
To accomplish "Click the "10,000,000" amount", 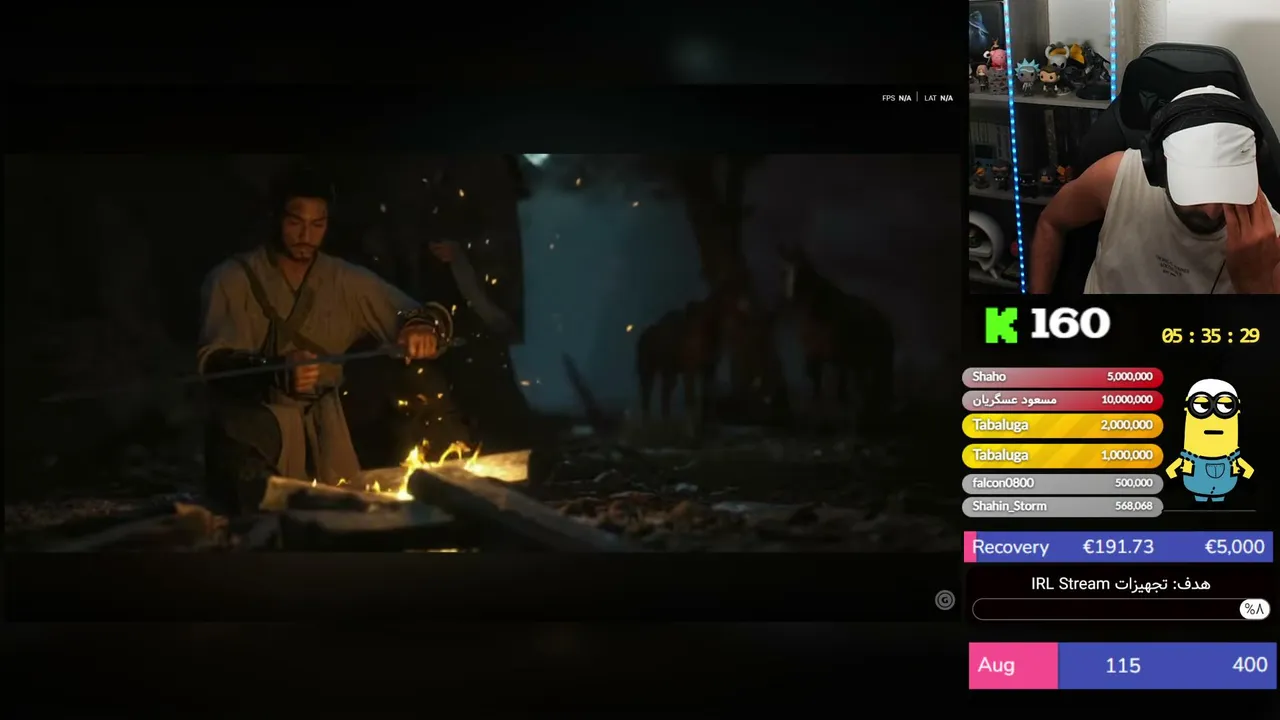I will coord(1127,400).
